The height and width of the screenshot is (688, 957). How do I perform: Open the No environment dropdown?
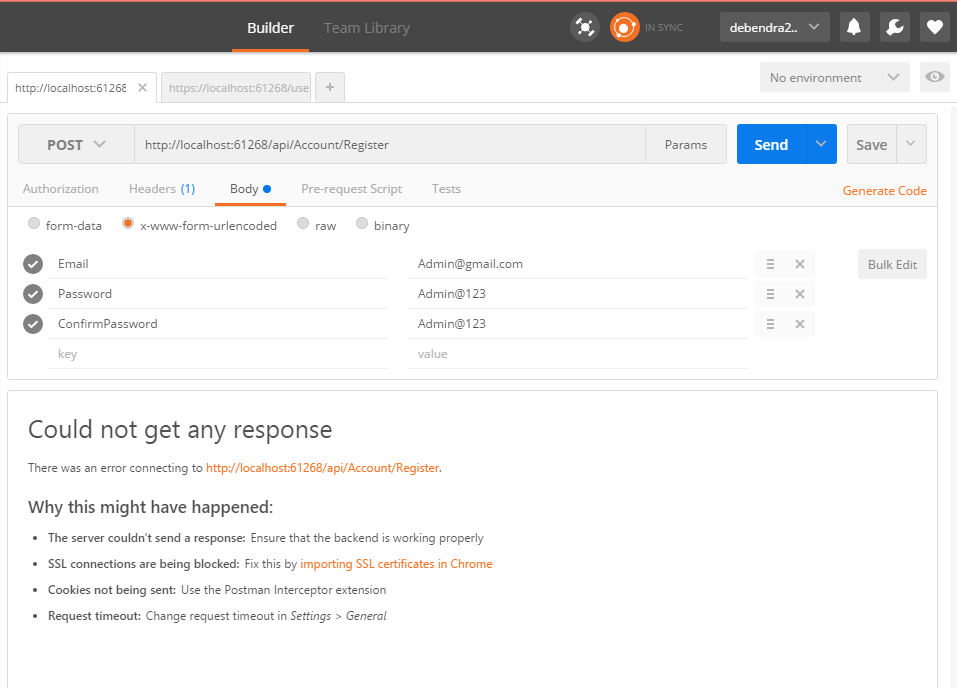tap(834, 77)
